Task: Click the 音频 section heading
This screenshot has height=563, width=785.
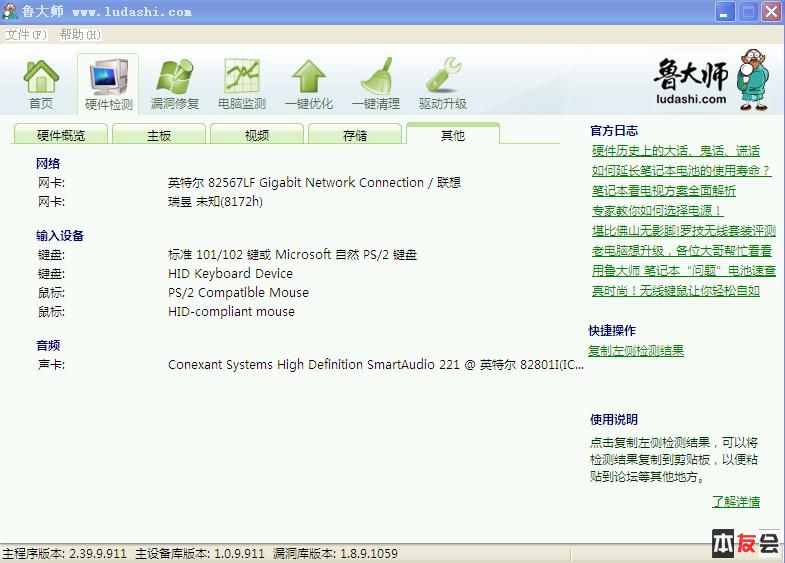Action: pos(48,345)
